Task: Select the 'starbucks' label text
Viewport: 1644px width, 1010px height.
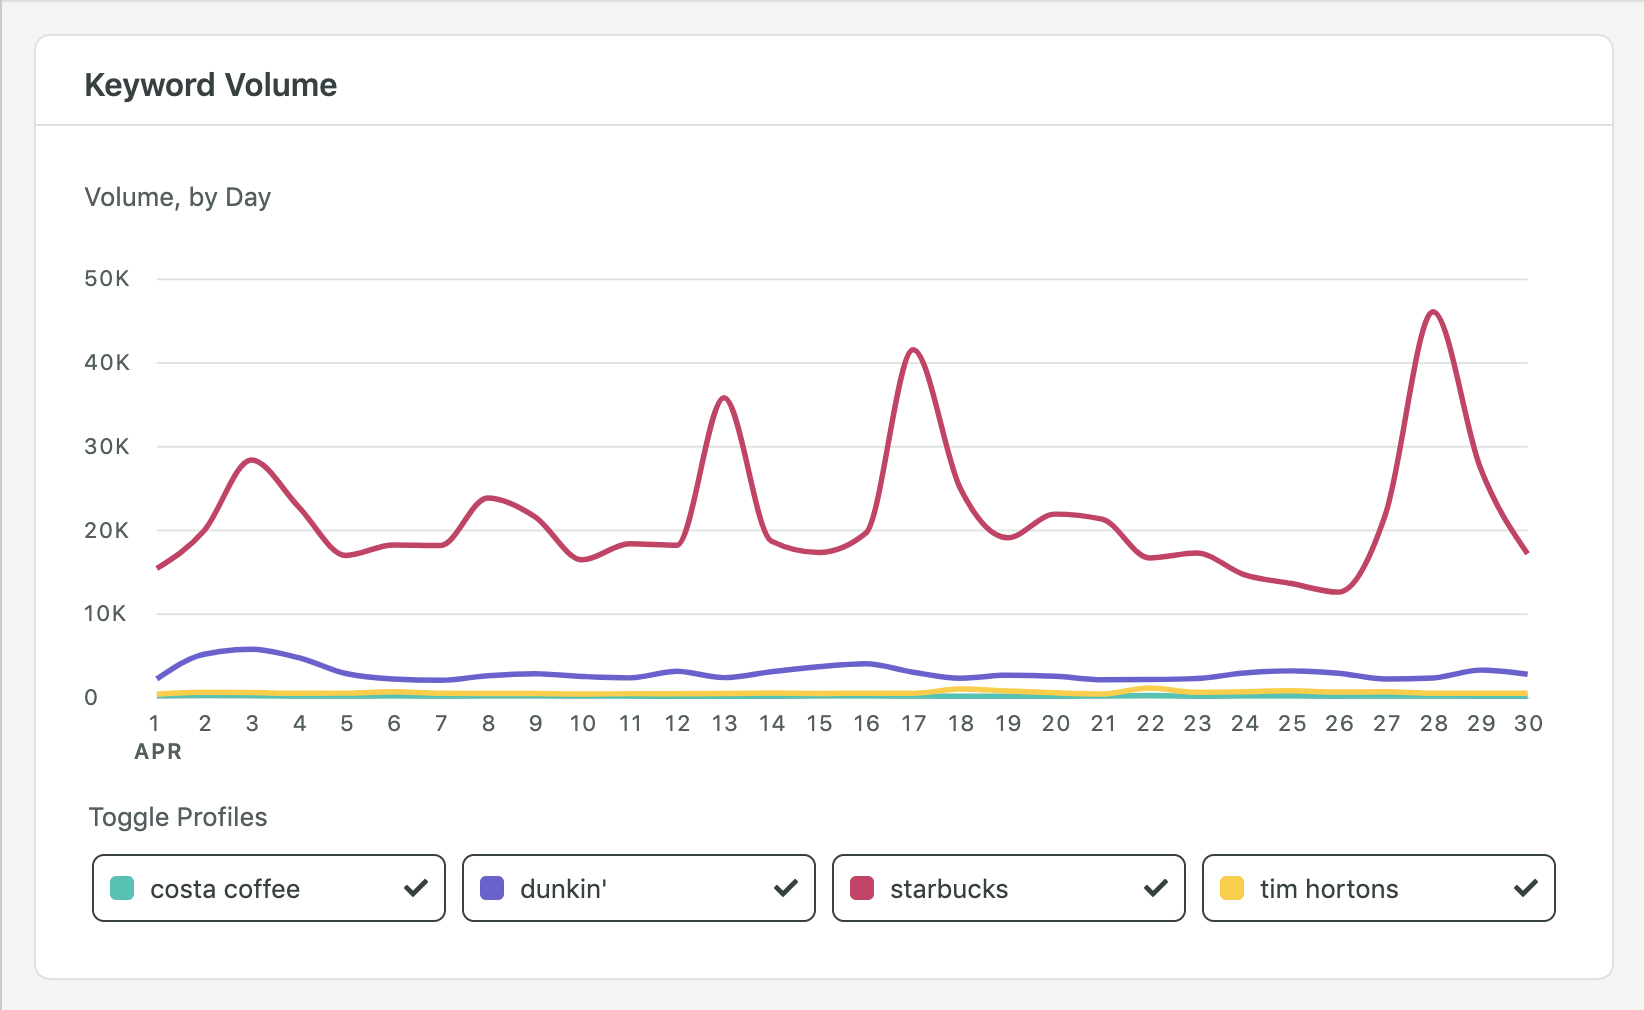Action: pos(949,889)
